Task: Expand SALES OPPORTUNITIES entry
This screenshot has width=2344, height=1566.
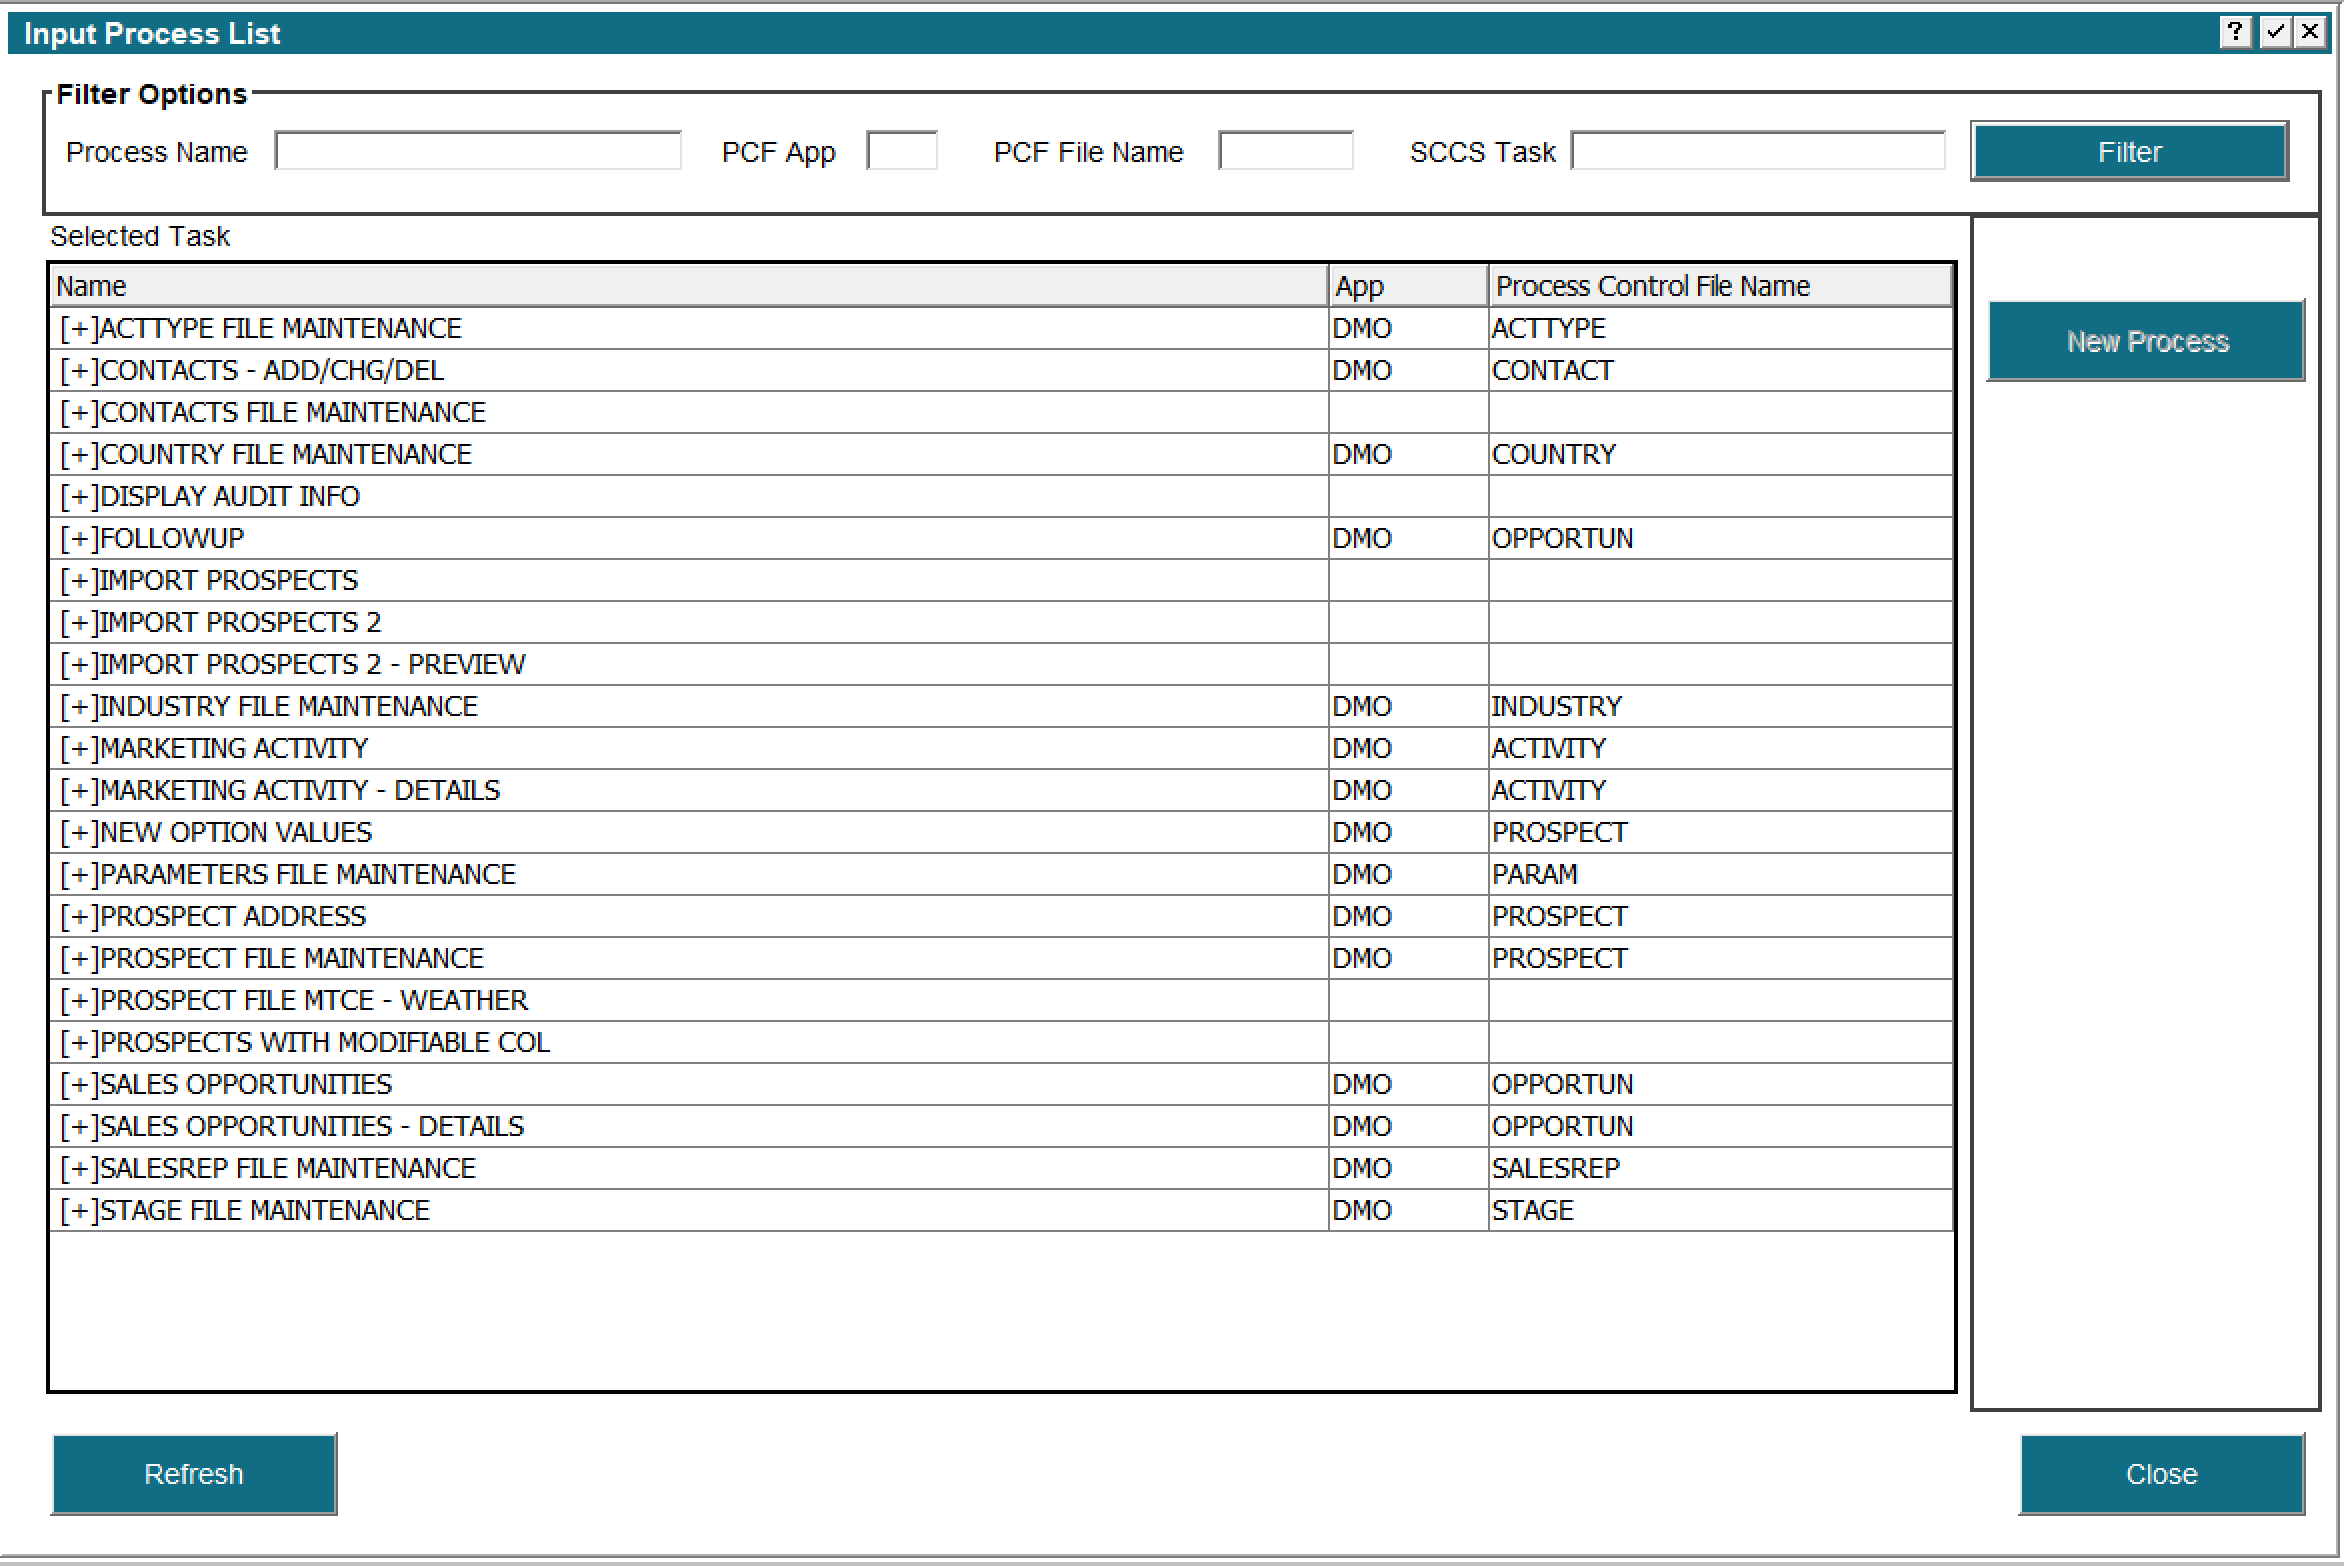Action: (78, 1083)
